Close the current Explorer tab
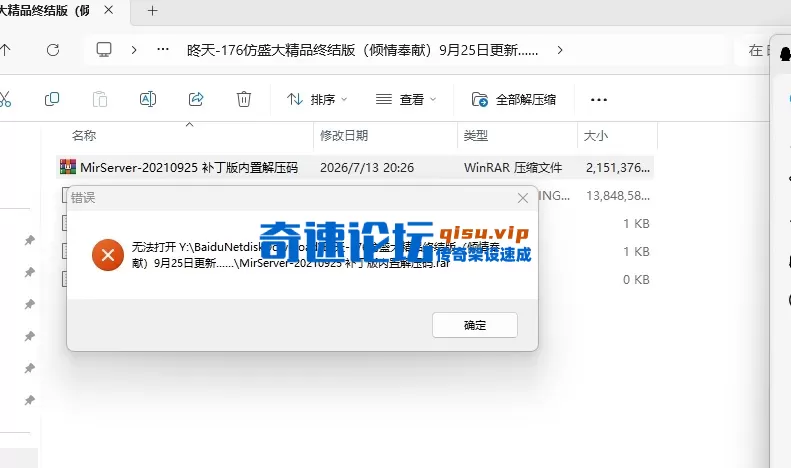The width and height of the screenshot is (791, 468). click(108, 10)
